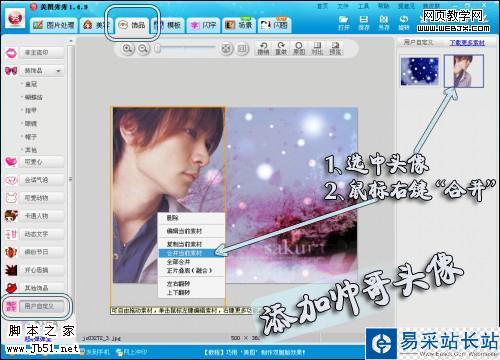Choose 合并当前素材 in the context menu
This screenshot has width=500, height=360.
coord(191,253)
